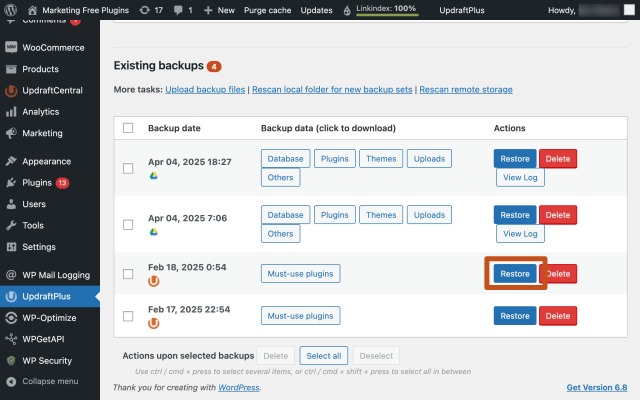Download Database from Apr 04 18:27 backup

285,159
